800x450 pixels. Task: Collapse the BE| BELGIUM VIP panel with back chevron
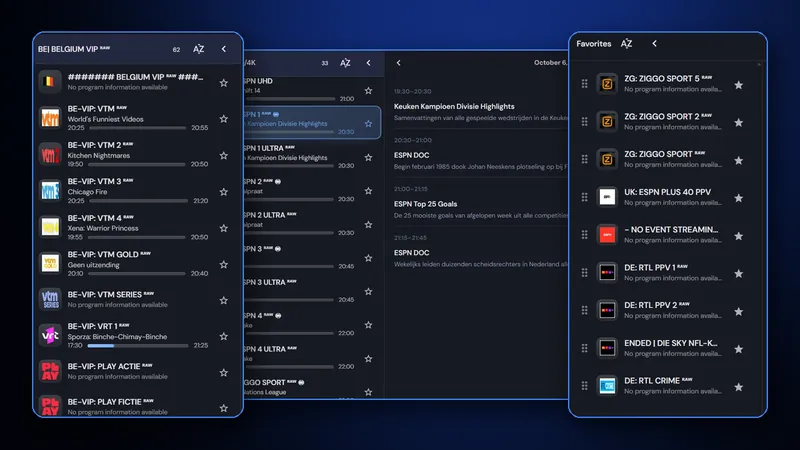223,49
